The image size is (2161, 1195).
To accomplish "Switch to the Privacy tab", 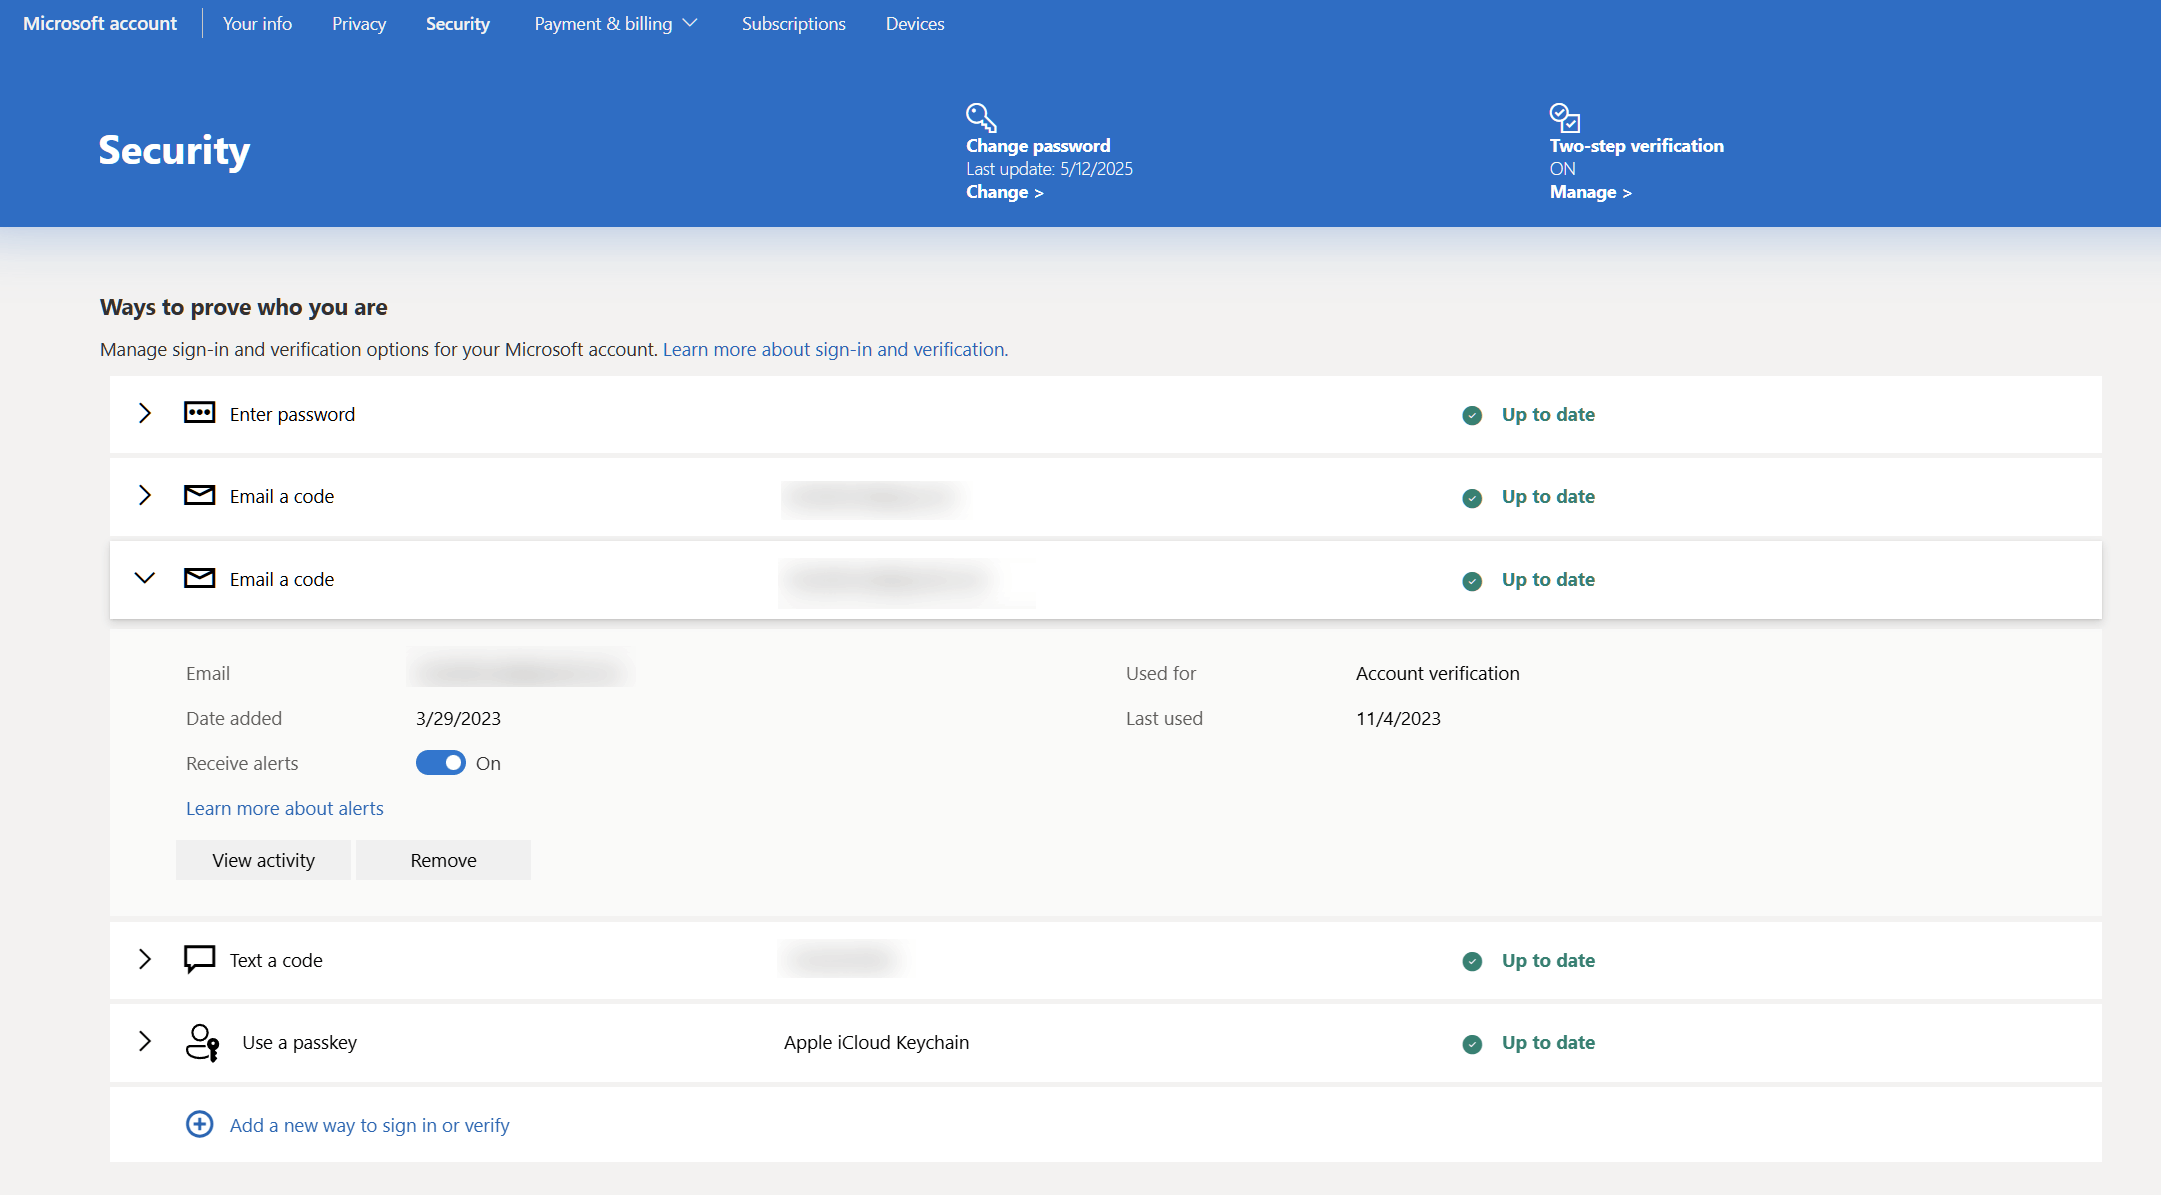I will [x=358, y=23].
